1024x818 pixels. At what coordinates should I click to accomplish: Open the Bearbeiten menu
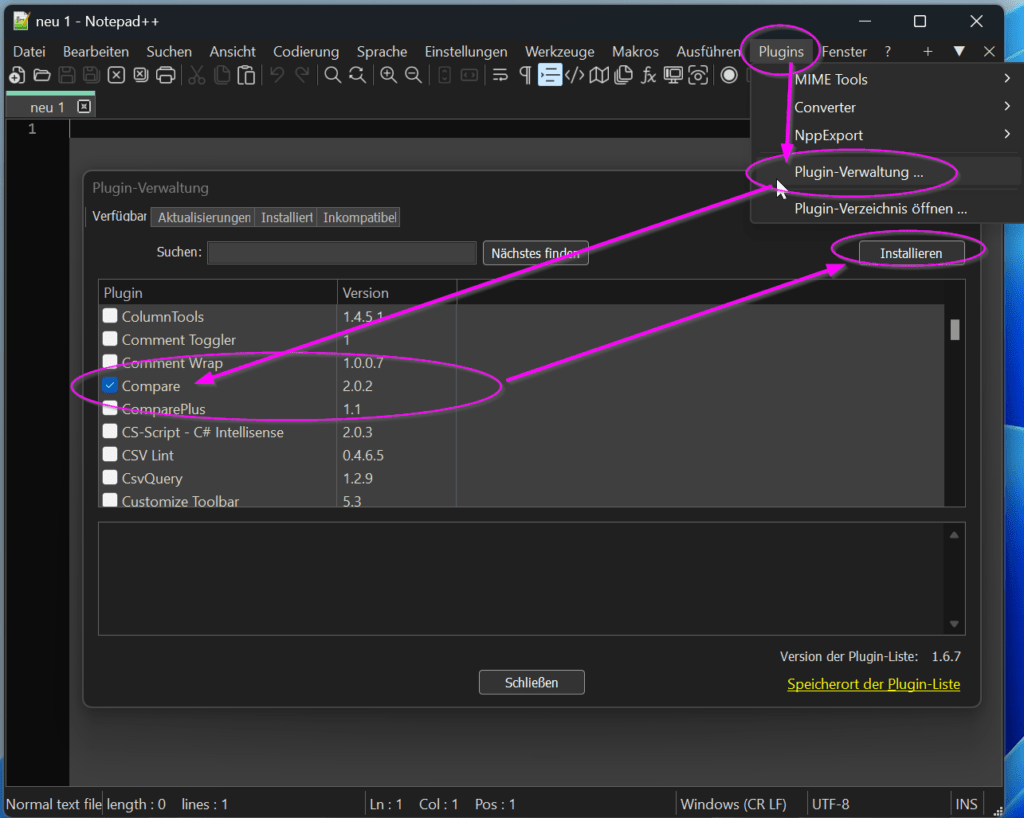[96, 52]
